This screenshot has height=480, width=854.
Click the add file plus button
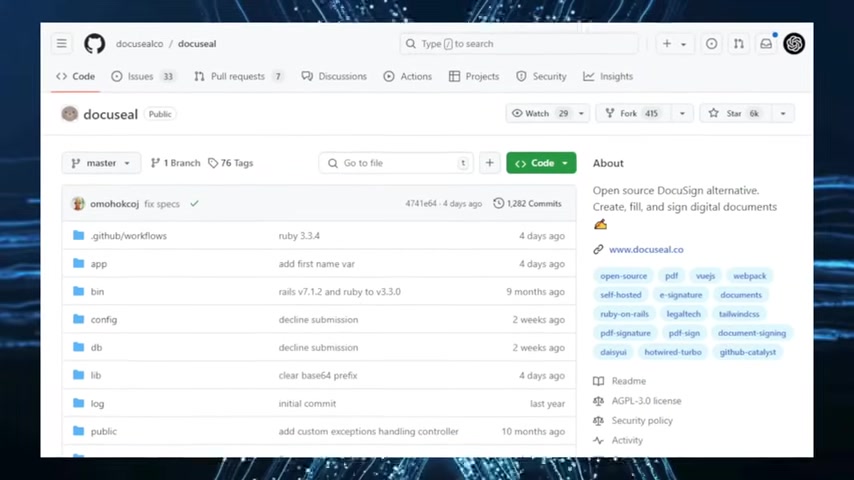(490, 163)
